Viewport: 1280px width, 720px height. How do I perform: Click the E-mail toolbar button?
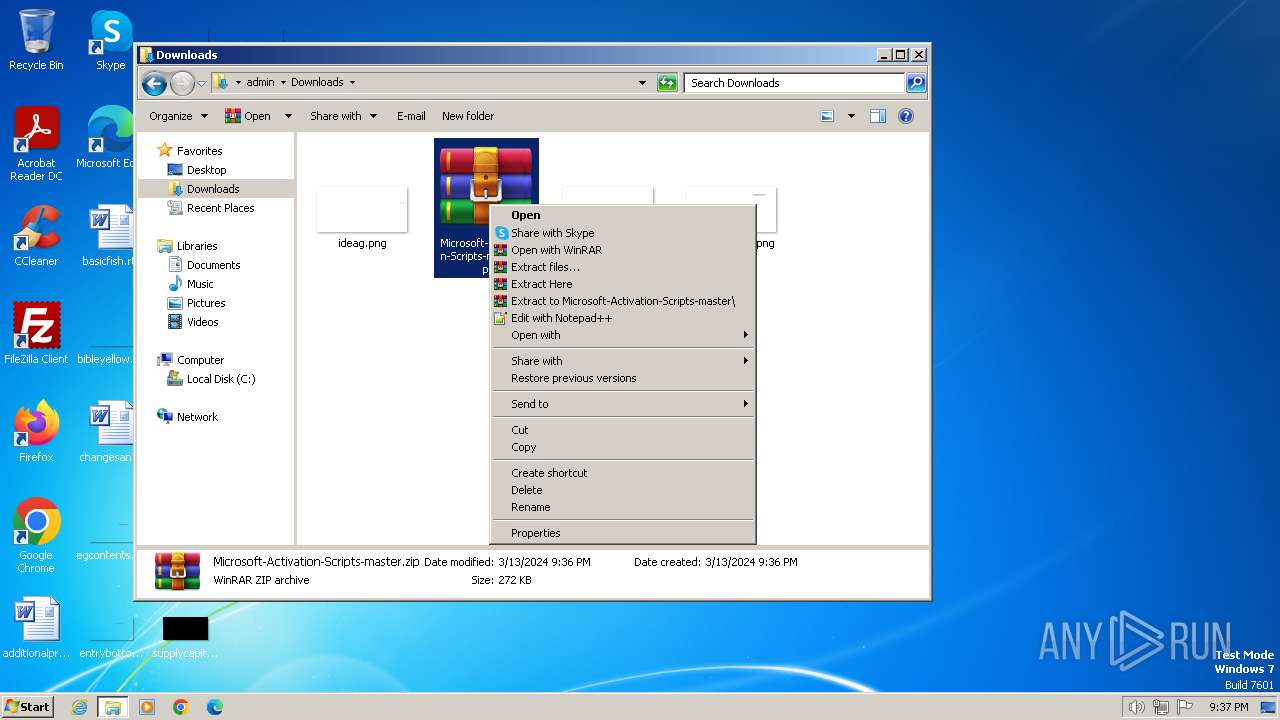pyautogui.click(x=411, y=116)
